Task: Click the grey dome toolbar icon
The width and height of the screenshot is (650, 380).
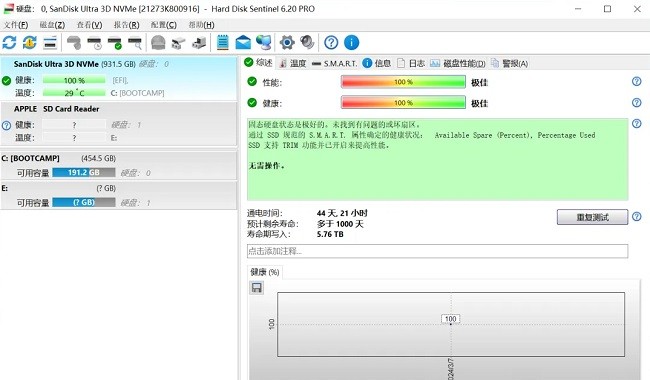Action: click(158, 42)
